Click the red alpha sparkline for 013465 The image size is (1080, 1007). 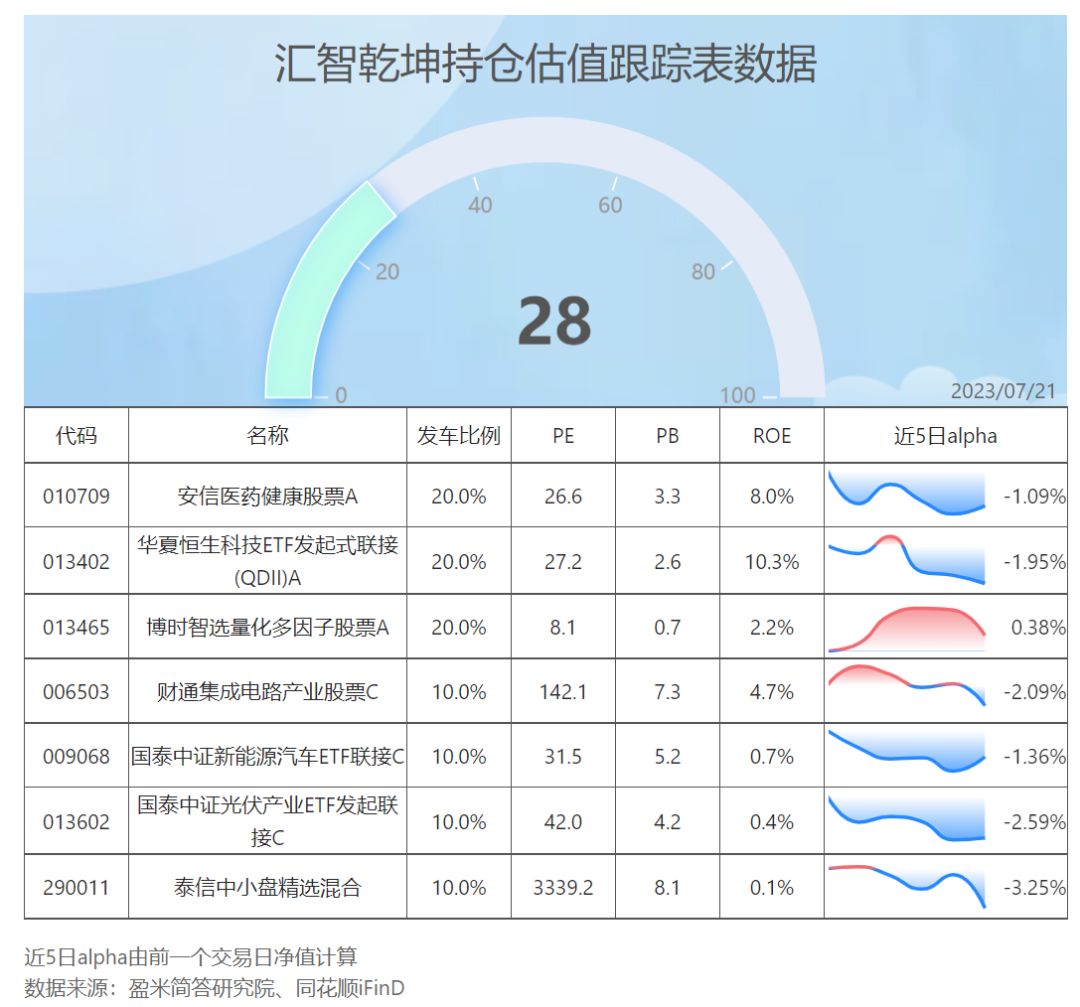pos(906,629)
